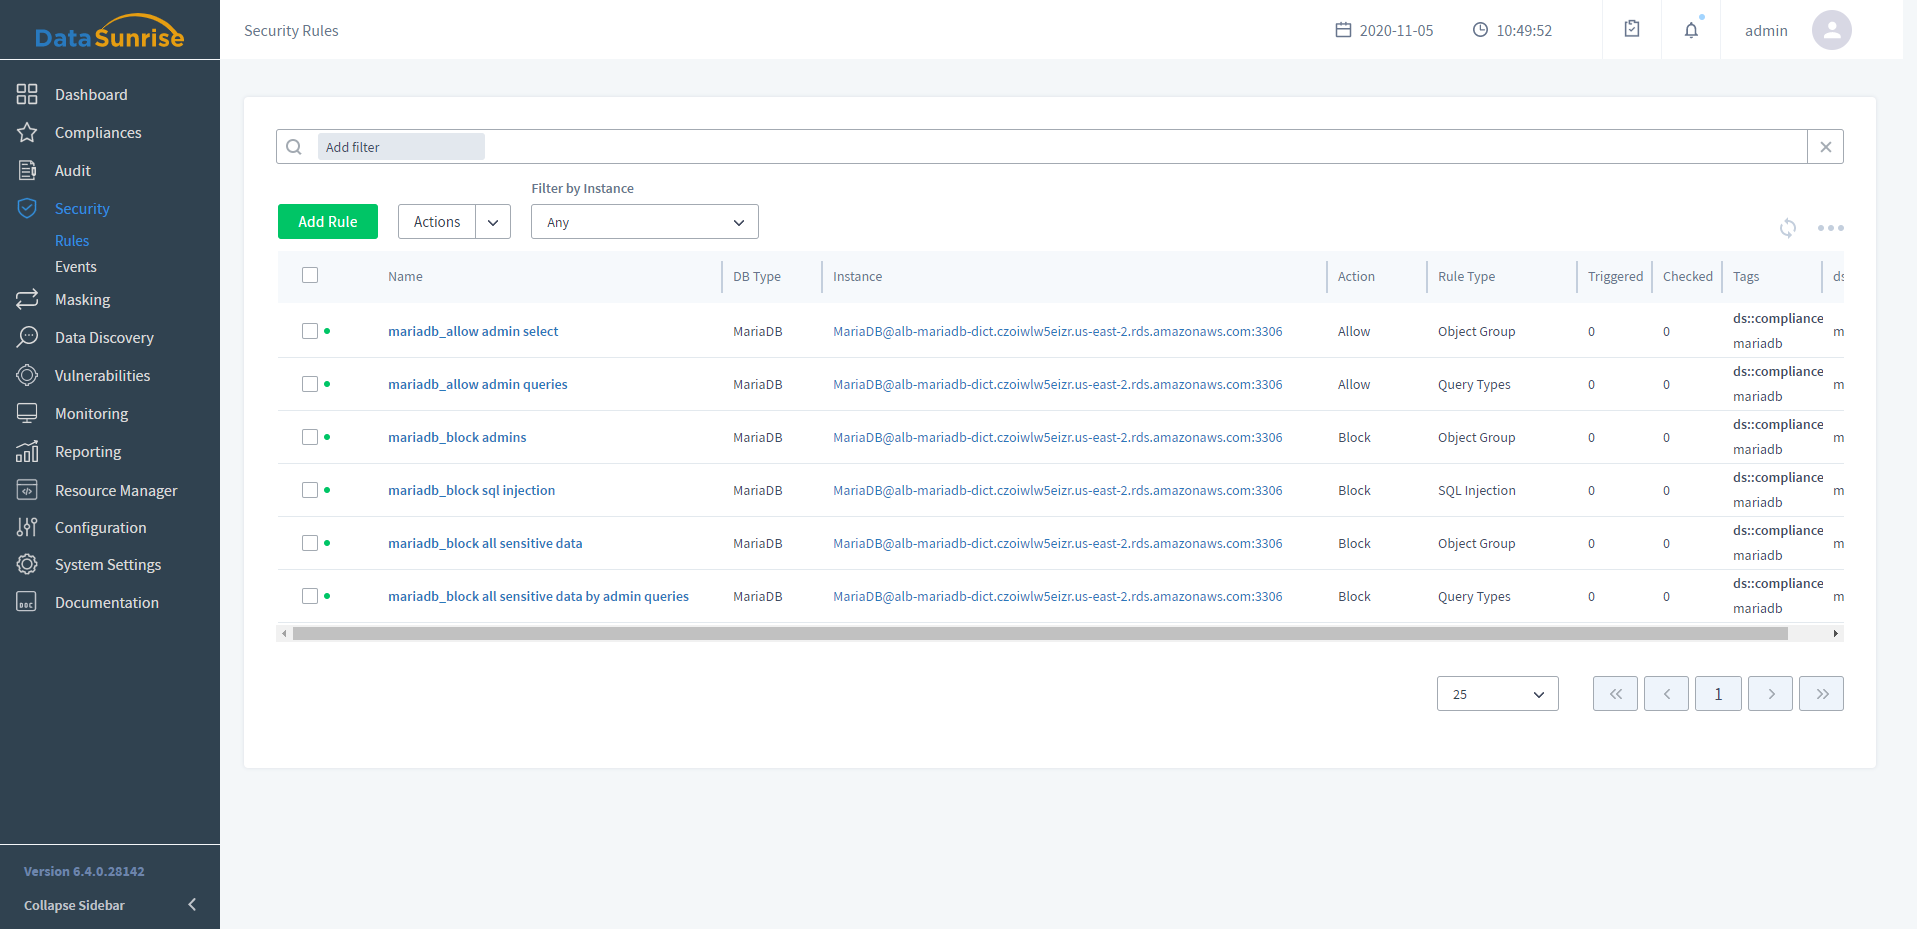Clear the filter bar with X icon

(1825, 147)
